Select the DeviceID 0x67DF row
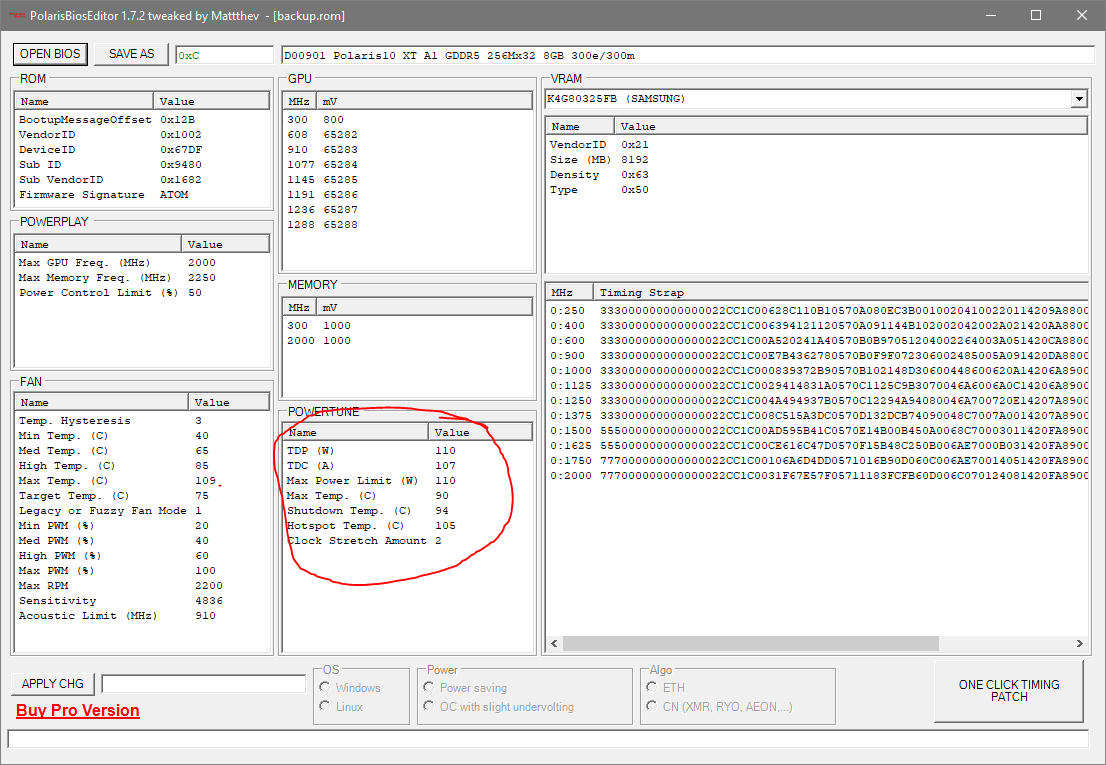Viewport: 1106px width, 765px height. 142,149
